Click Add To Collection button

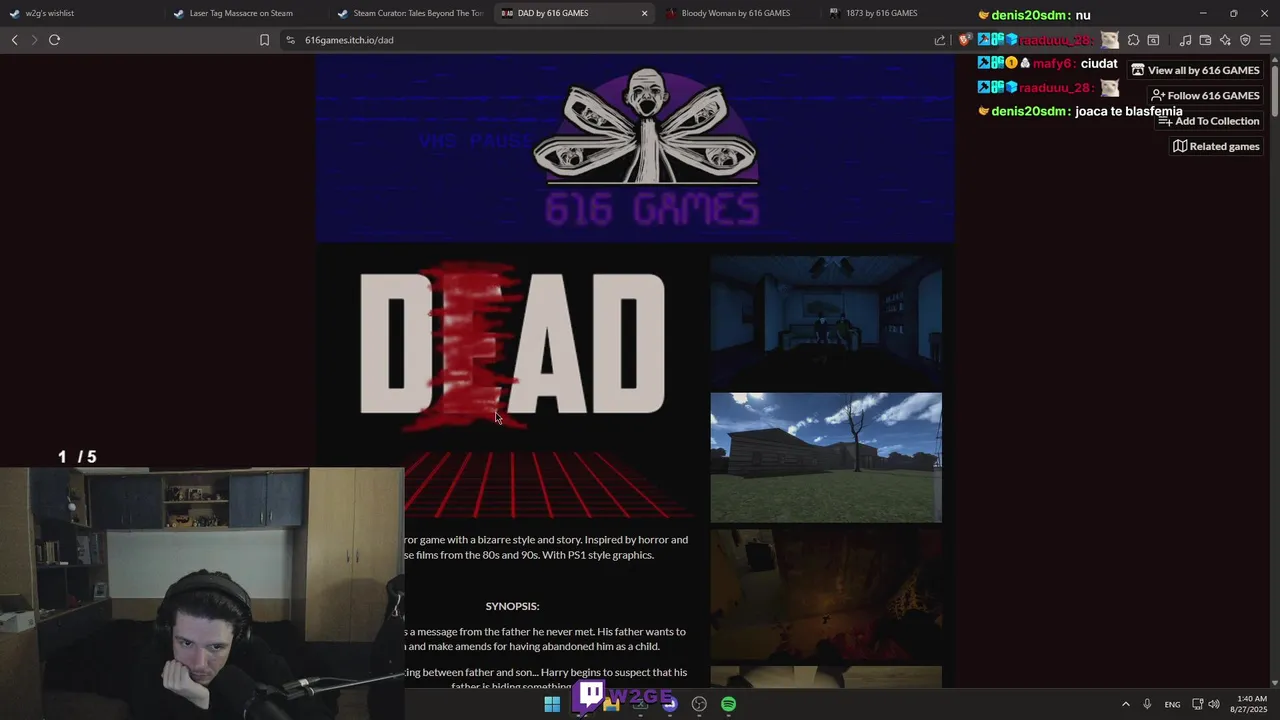tap(1209, 121)
